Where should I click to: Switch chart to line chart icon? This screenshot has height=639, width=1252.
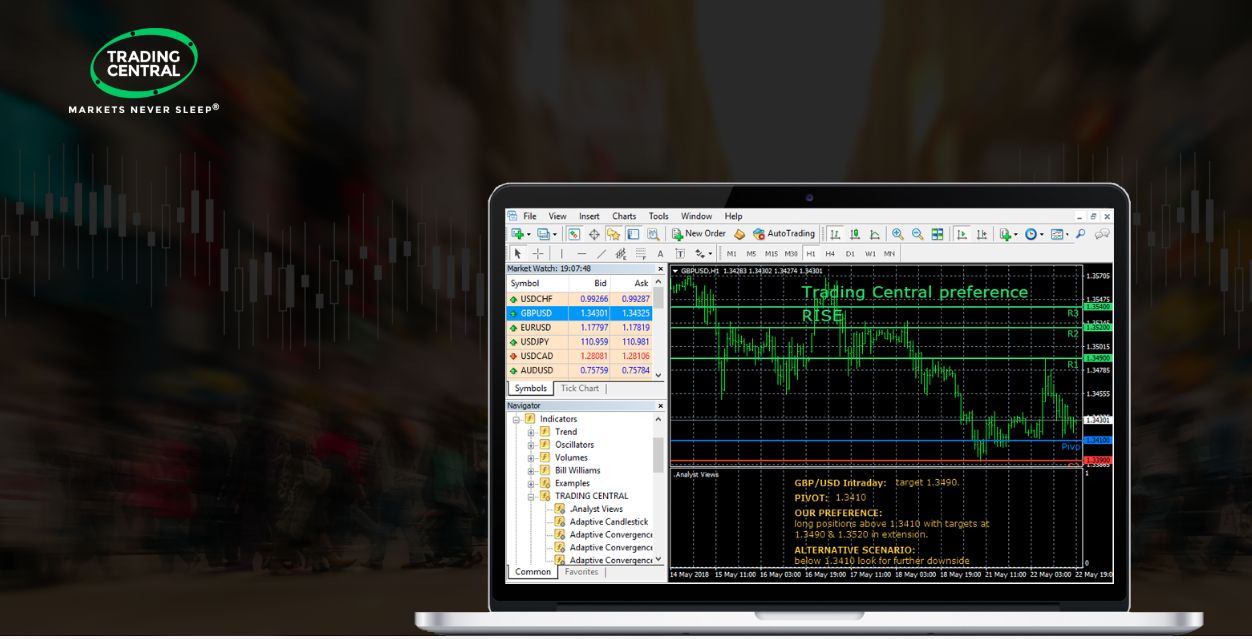[875, 234]
